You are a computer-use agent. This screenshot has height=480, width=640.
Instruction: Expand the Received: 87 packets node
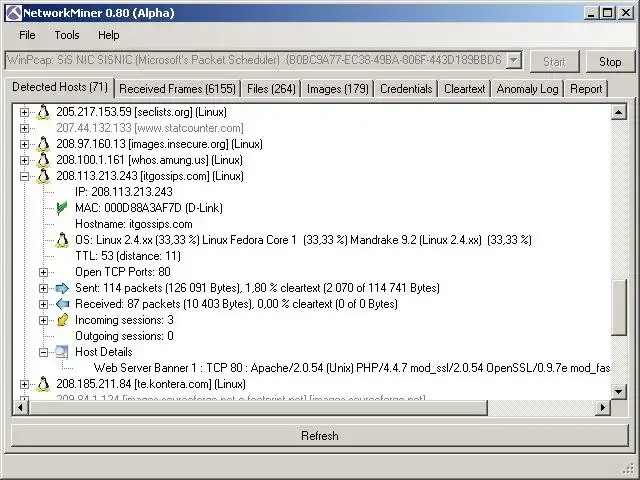pos(43,304)
